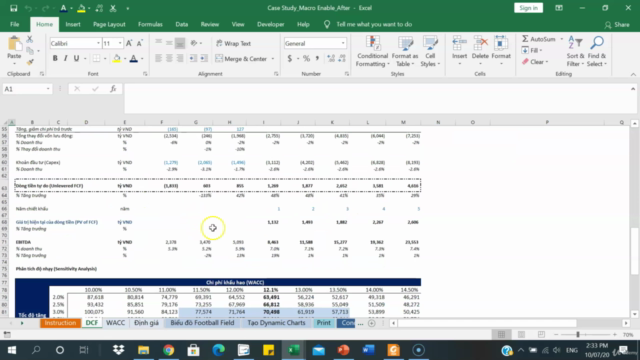
Task: Switch to Normal view in status bar
Action: coord(501,335)
